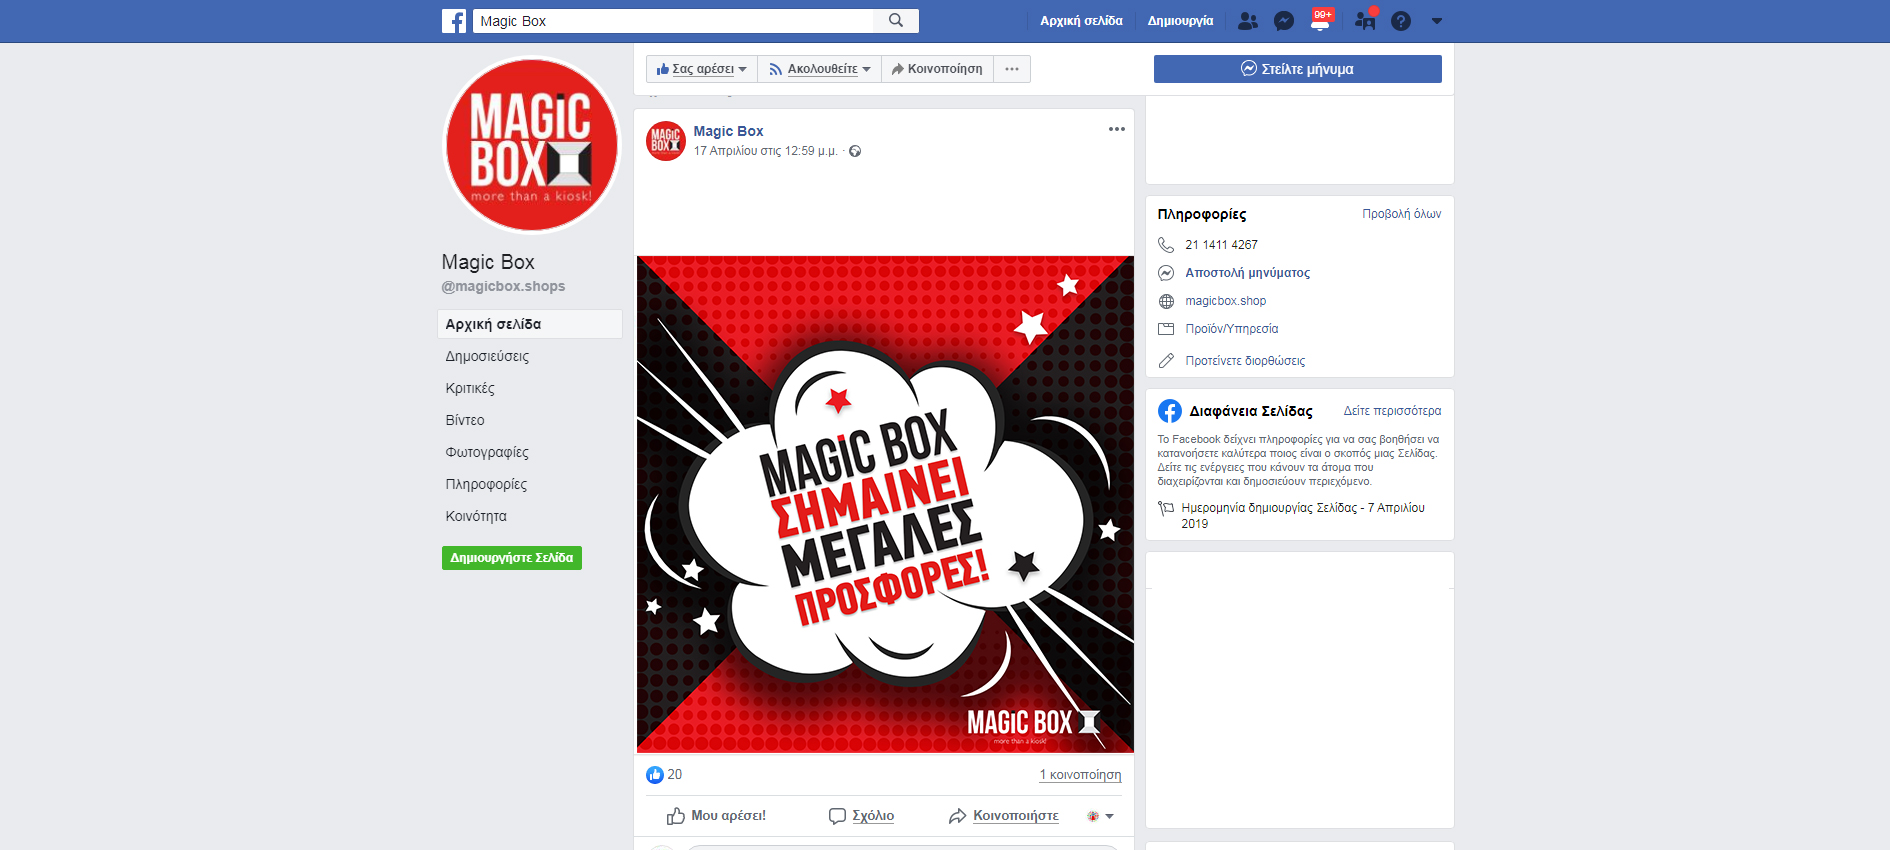Open the notifications bell with 99+ badge
Screen dimensions: 1890x850
pos(1321,21)
